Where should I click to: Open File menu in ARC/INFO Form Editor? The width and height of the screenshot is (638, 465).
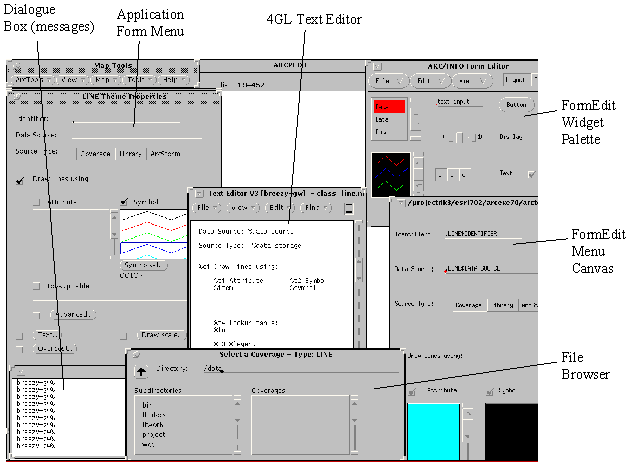coord(388,81)
